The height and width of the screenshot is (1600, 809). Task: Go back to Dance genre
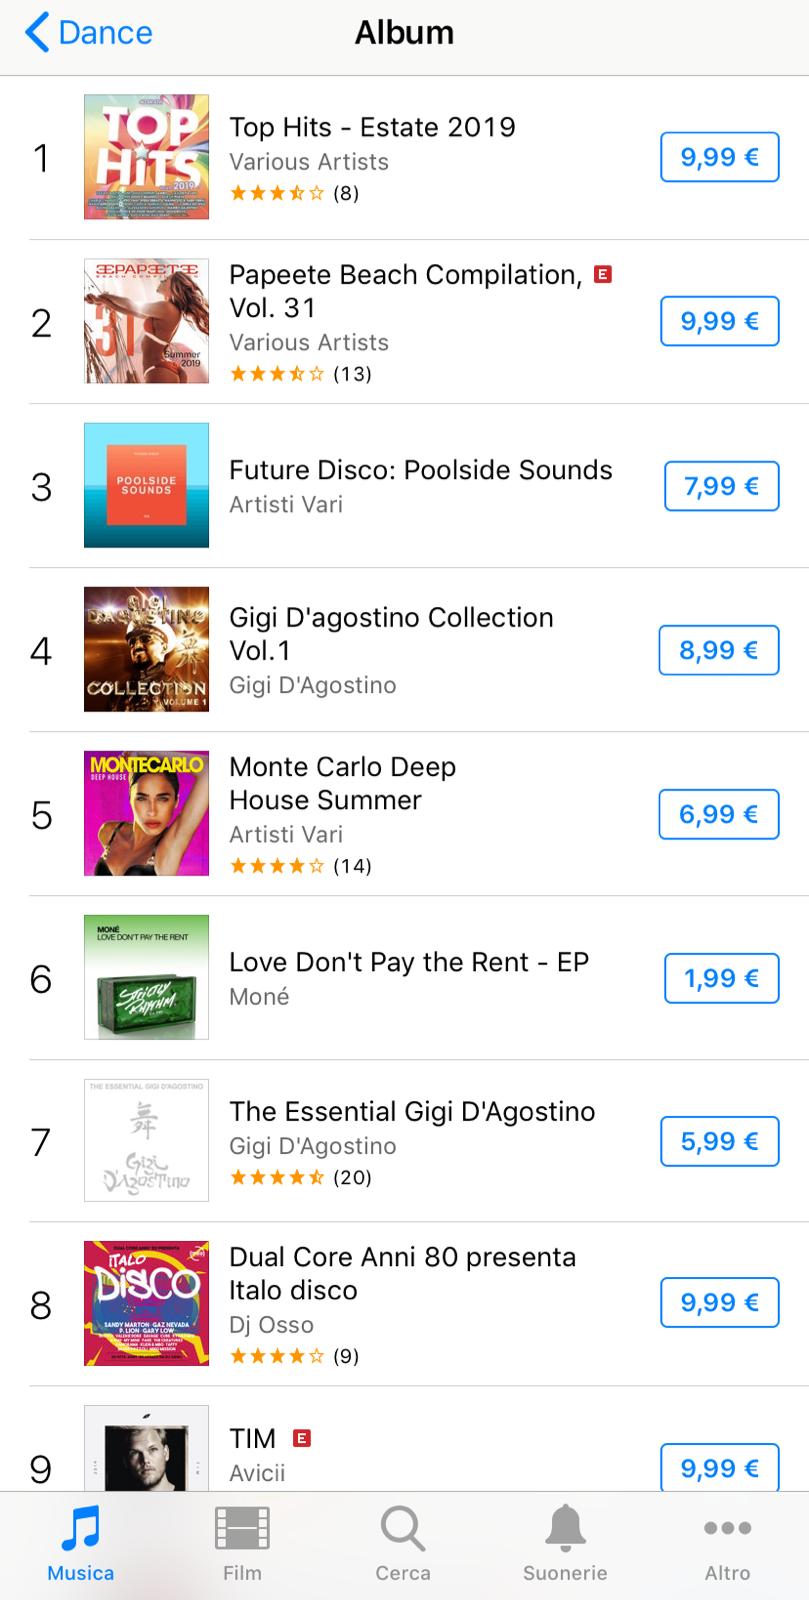pyautogui.click(x=89, y=33)
